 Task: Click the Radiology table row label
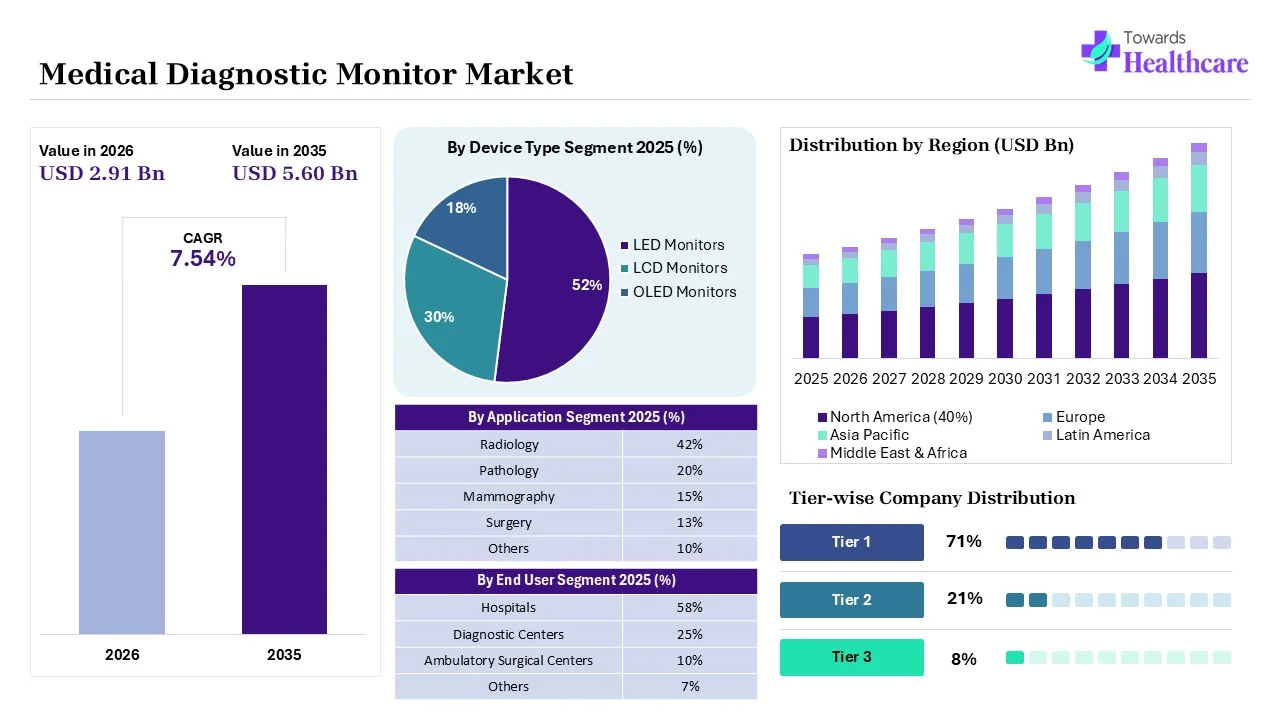click(x=509, y=444)
